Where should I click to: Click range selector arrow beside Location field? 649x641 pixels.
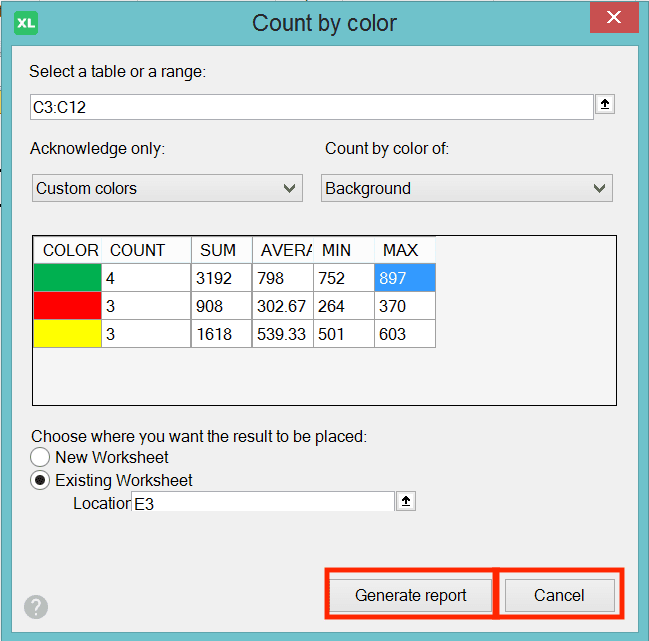click(406, 501)
